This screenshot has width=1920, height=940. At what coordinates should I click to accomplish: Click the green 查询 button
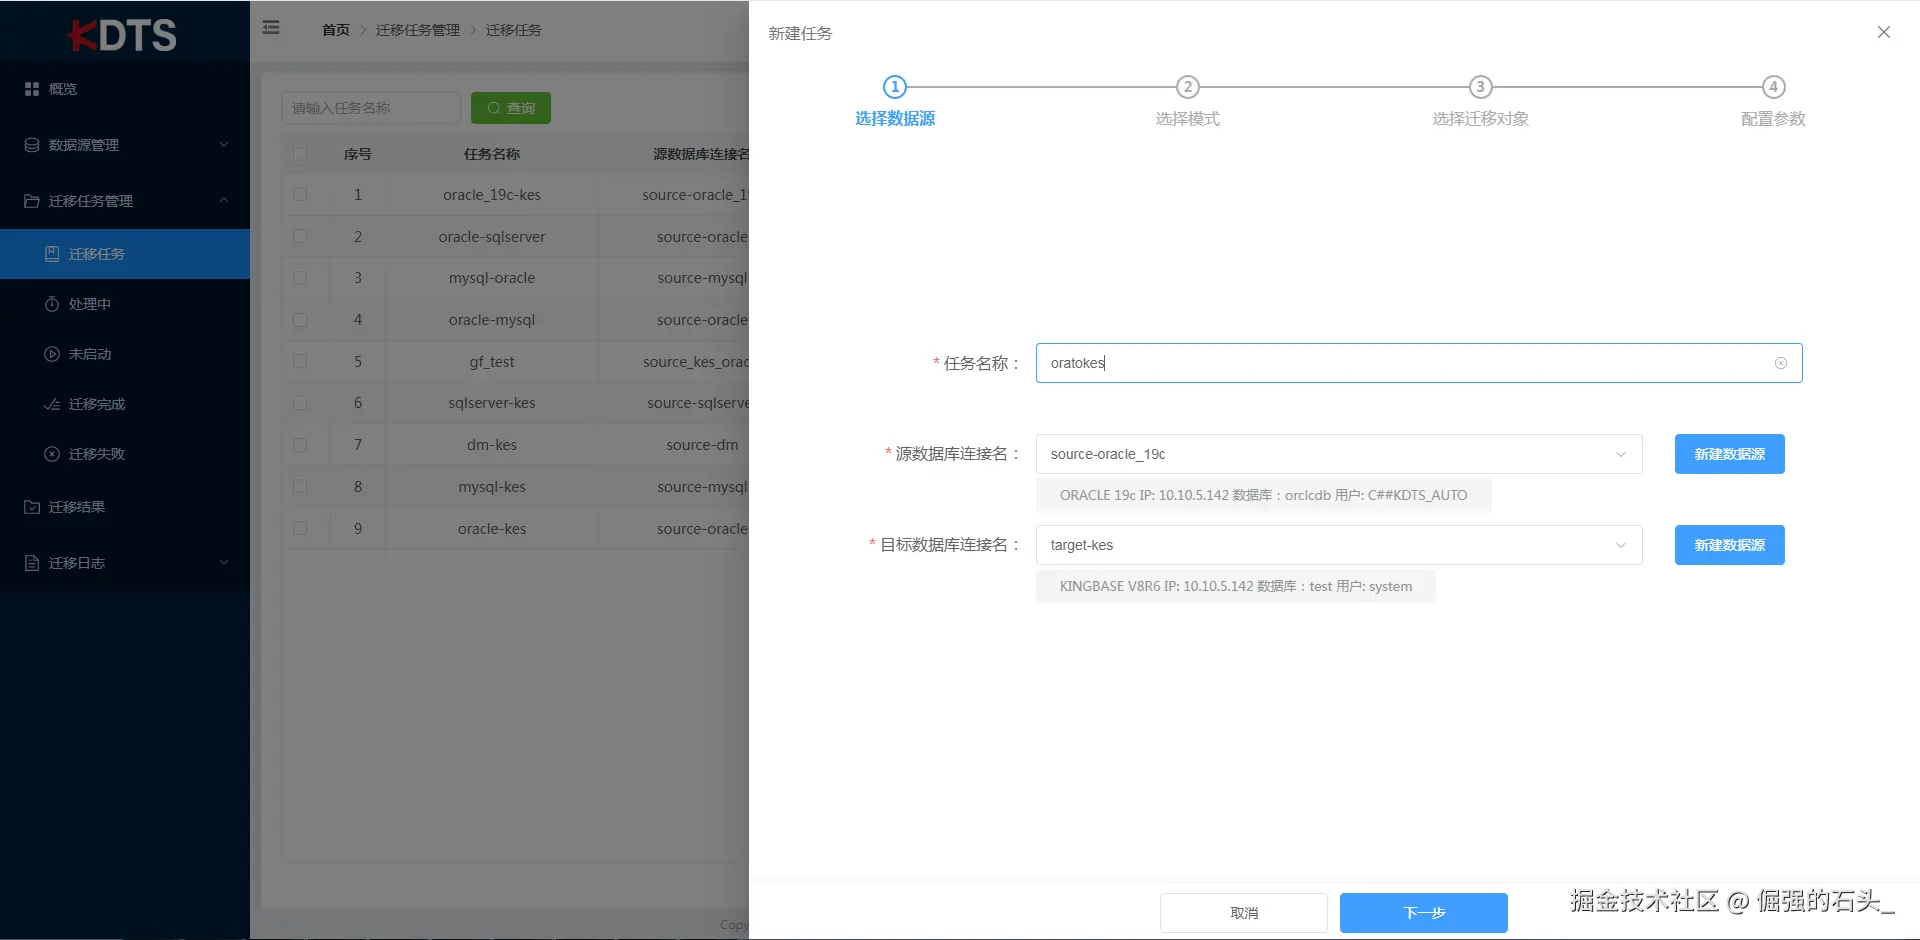511,108
